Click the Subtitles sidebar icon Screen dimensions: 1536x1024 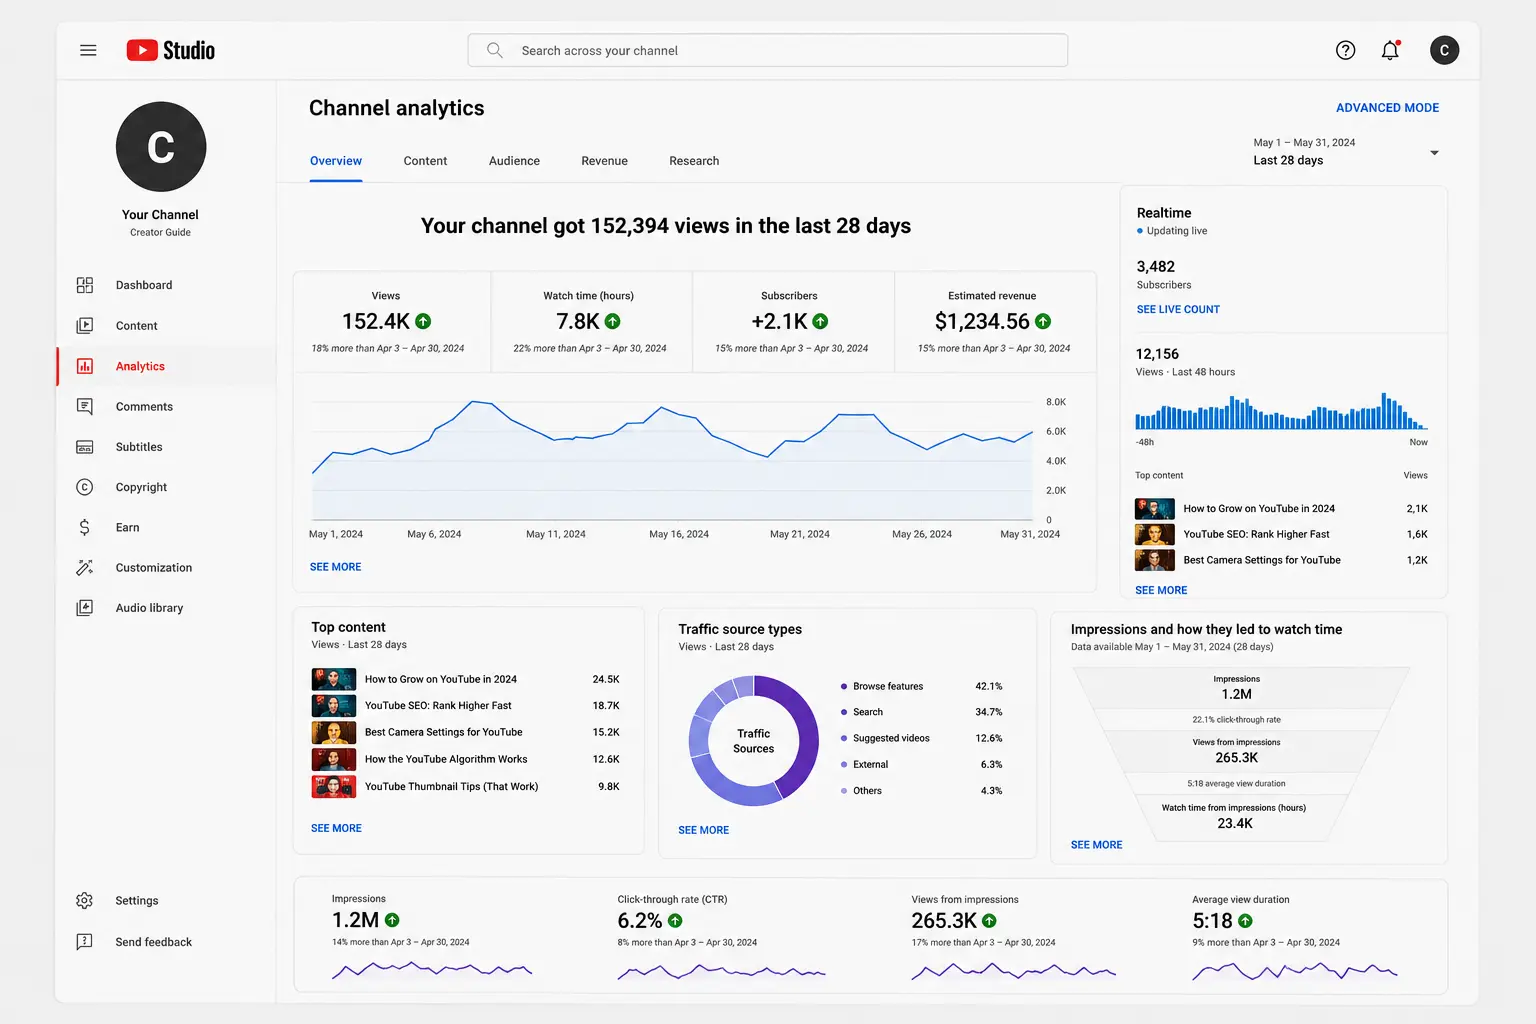point(85,447)
